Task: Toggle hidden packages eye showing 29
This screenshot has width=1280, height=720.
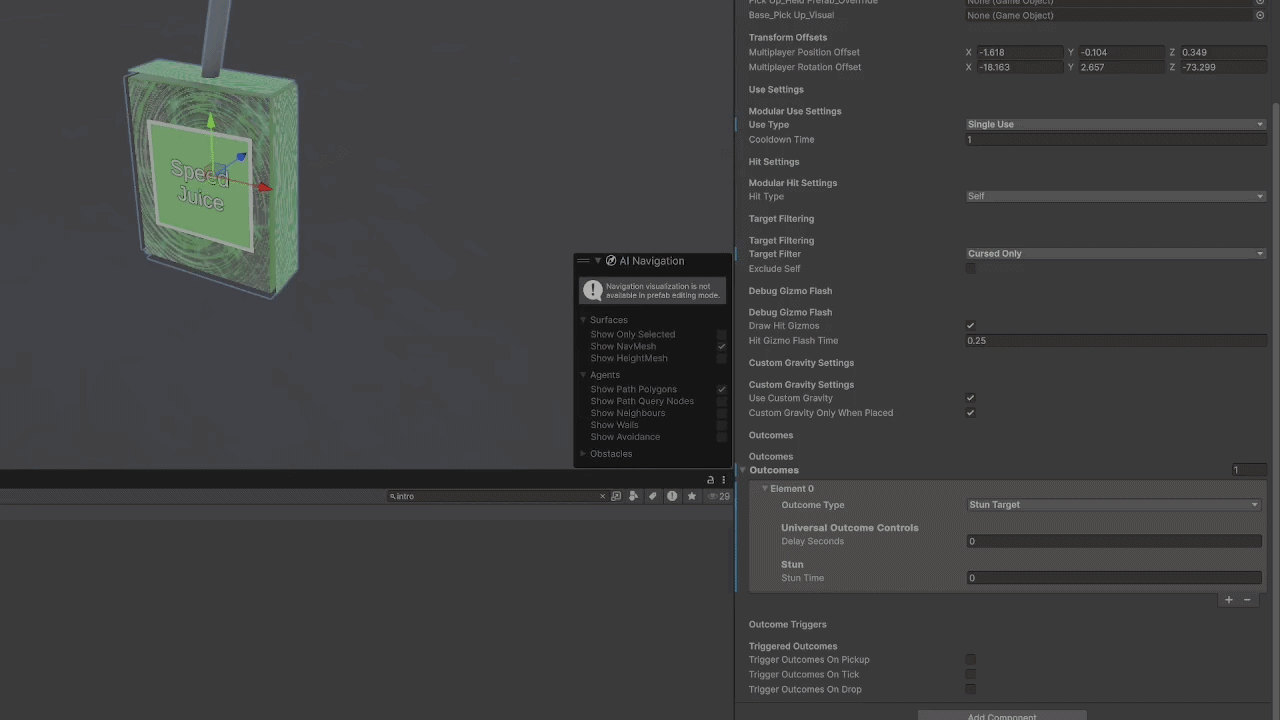Action: point(719,496)
